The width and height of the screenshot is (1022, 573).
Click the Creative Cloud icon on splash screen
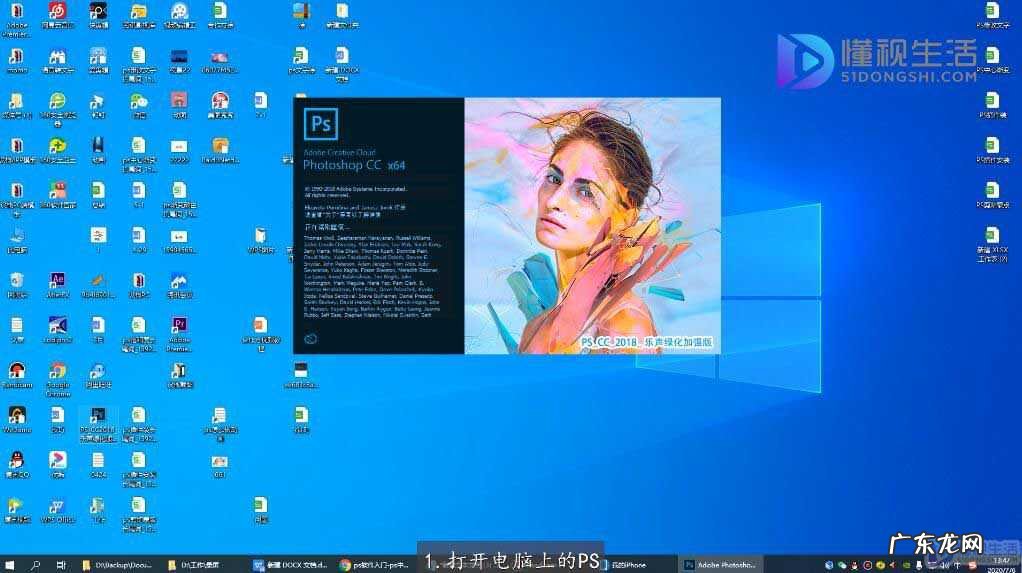coord(311,339)
